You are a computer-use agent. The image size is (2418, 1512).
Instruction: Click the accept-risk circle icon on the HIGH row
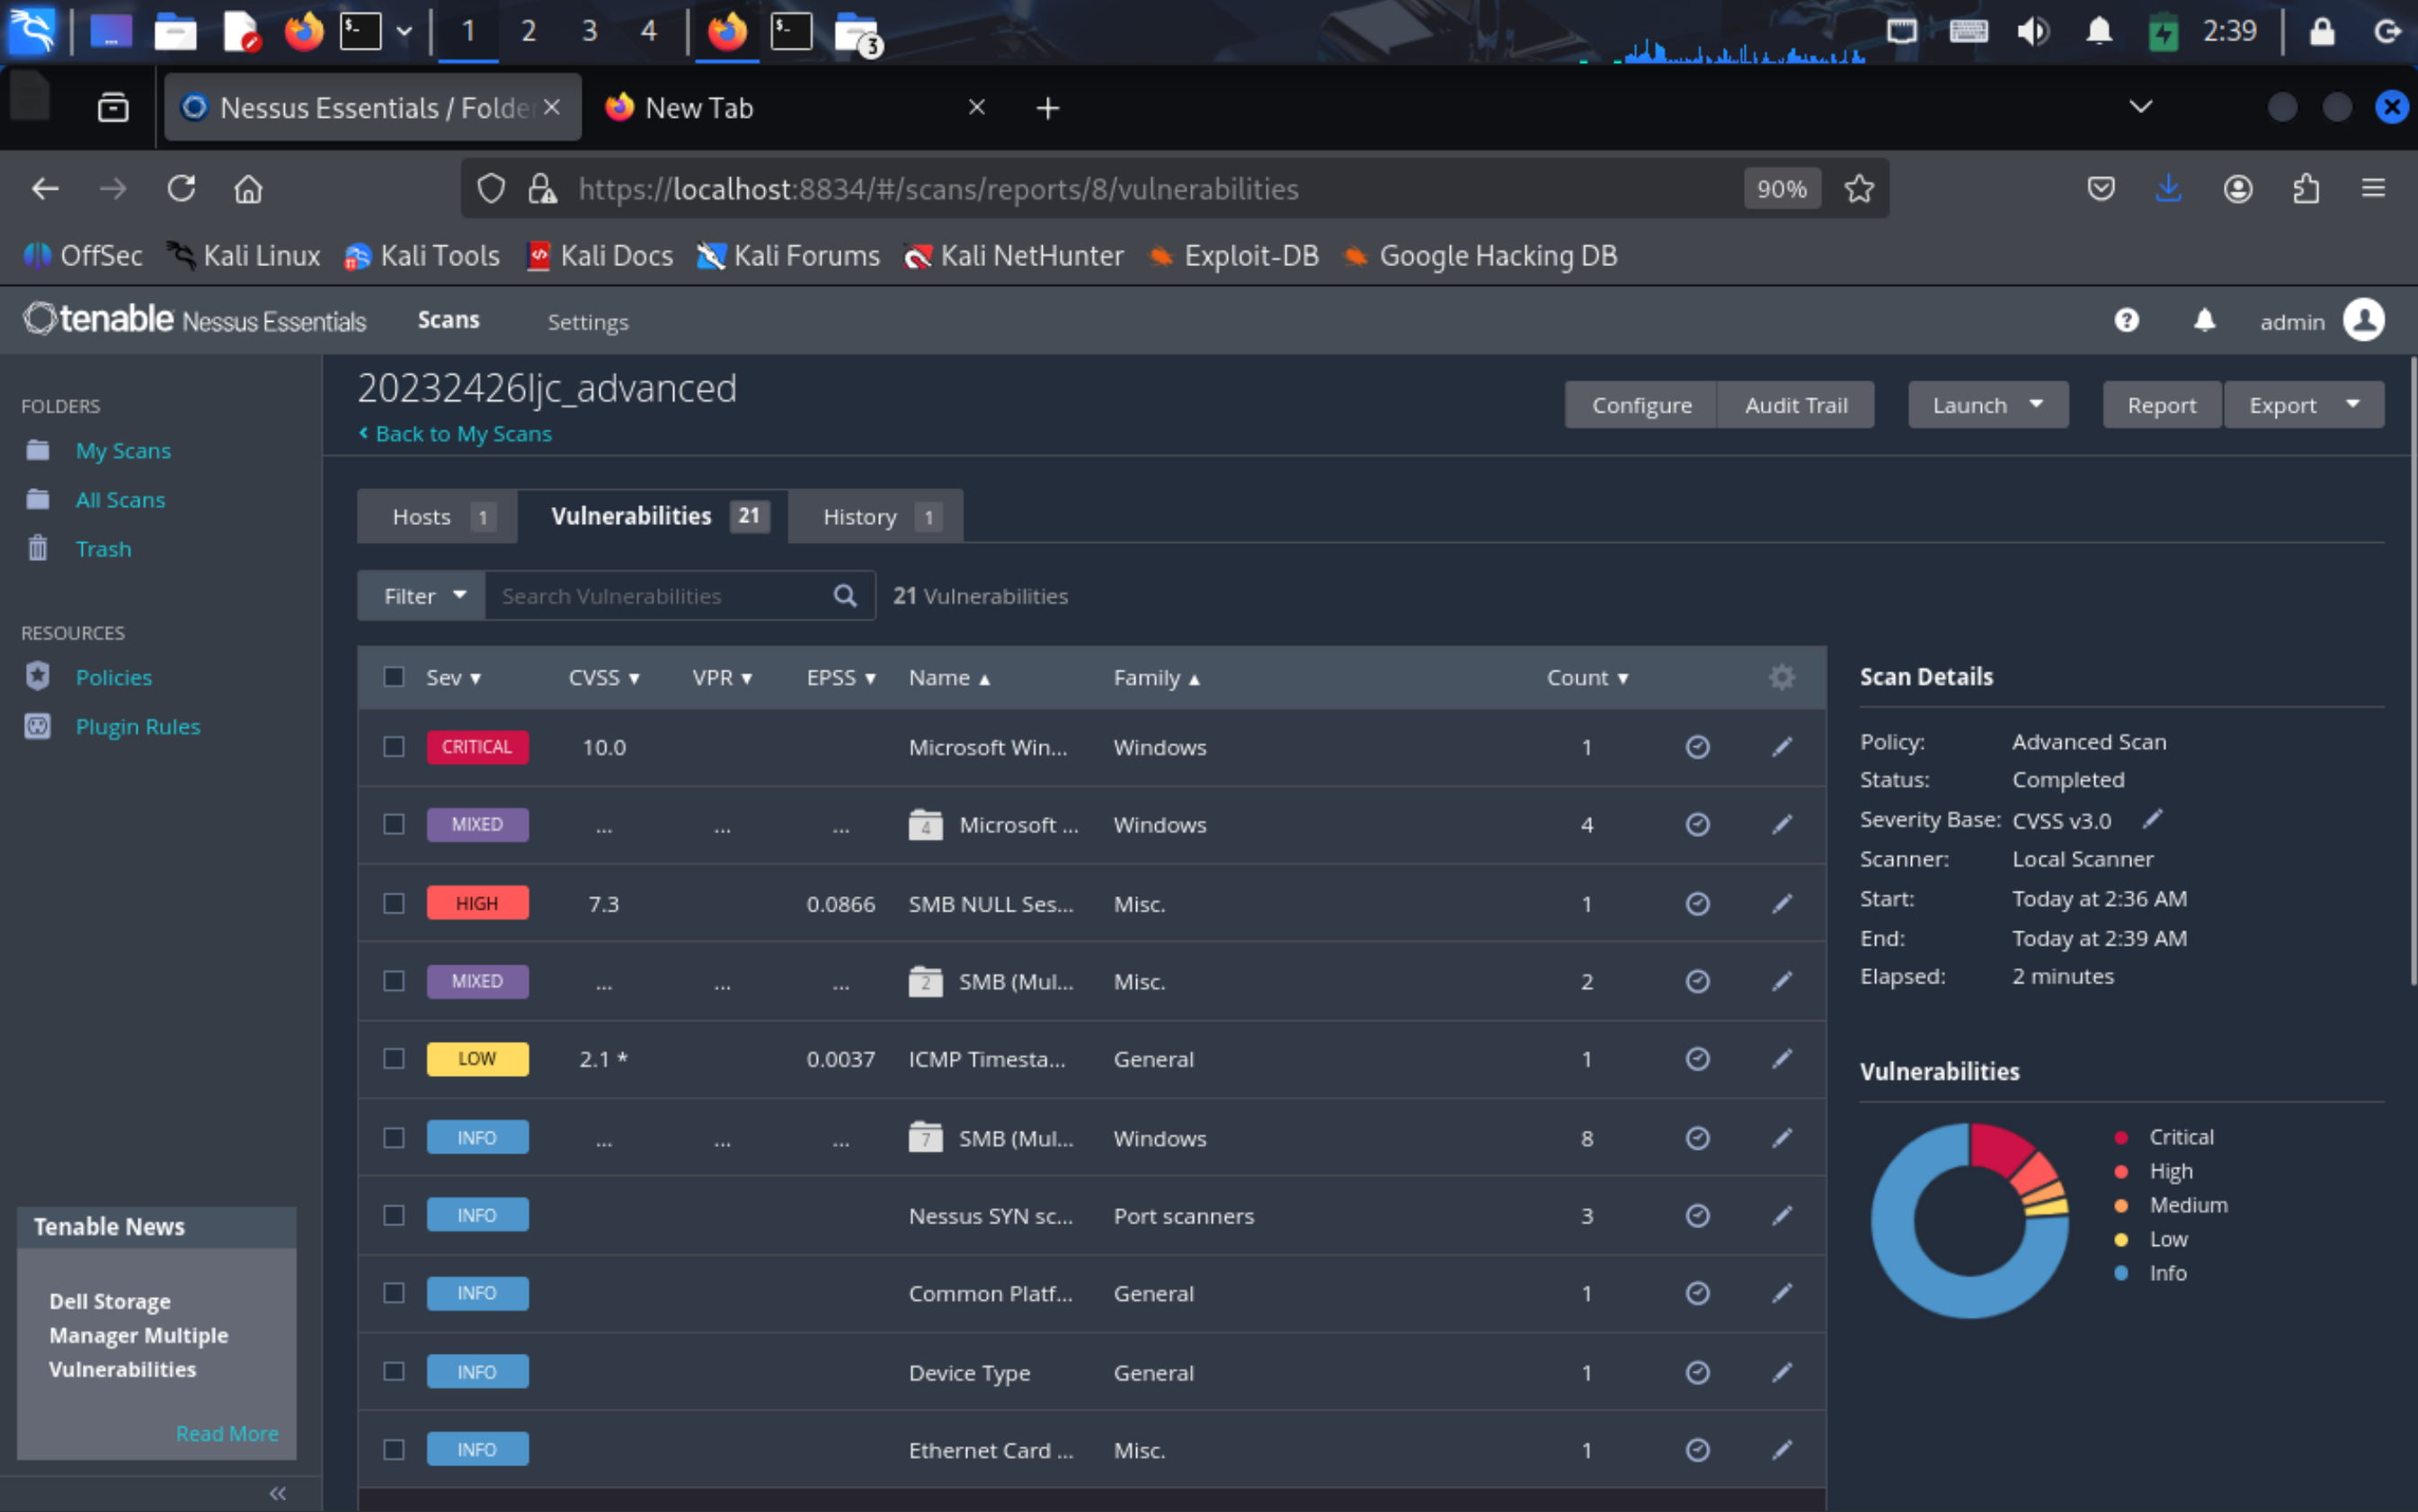click(1697, 903)
